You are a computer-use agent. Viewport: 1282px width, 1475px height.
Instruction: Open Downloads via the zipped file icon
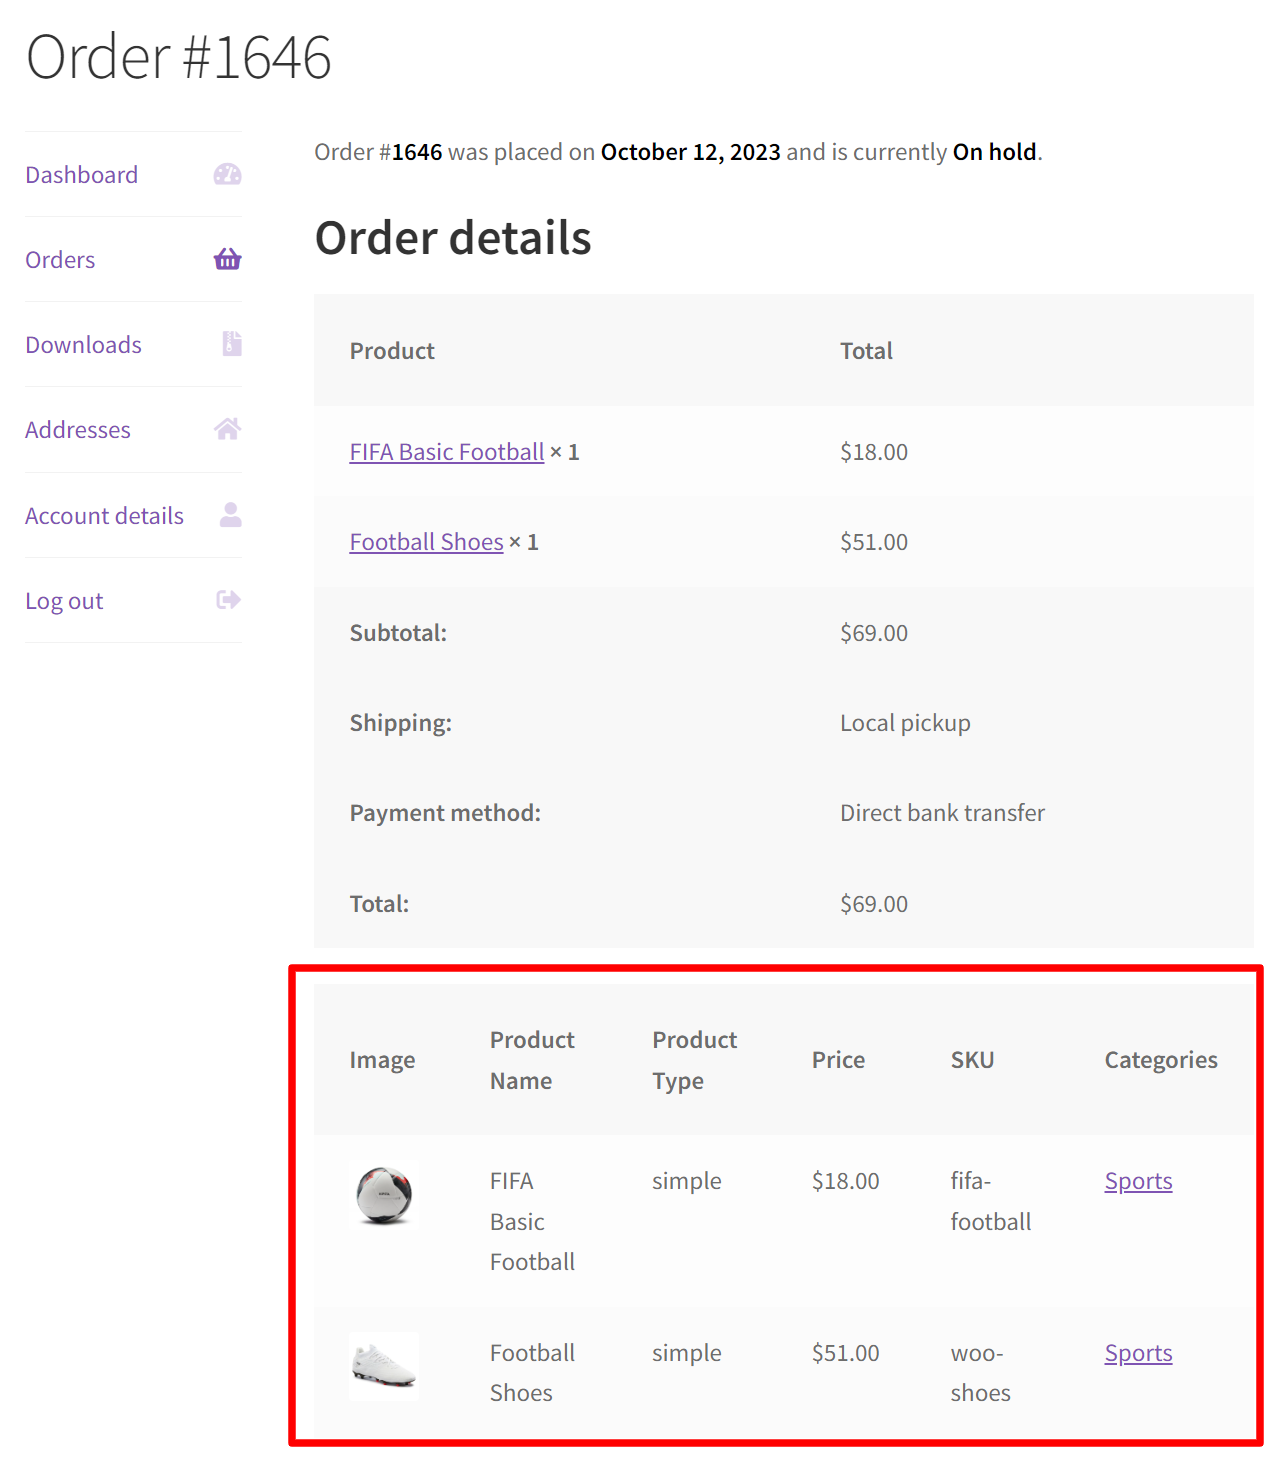point(230,344)
